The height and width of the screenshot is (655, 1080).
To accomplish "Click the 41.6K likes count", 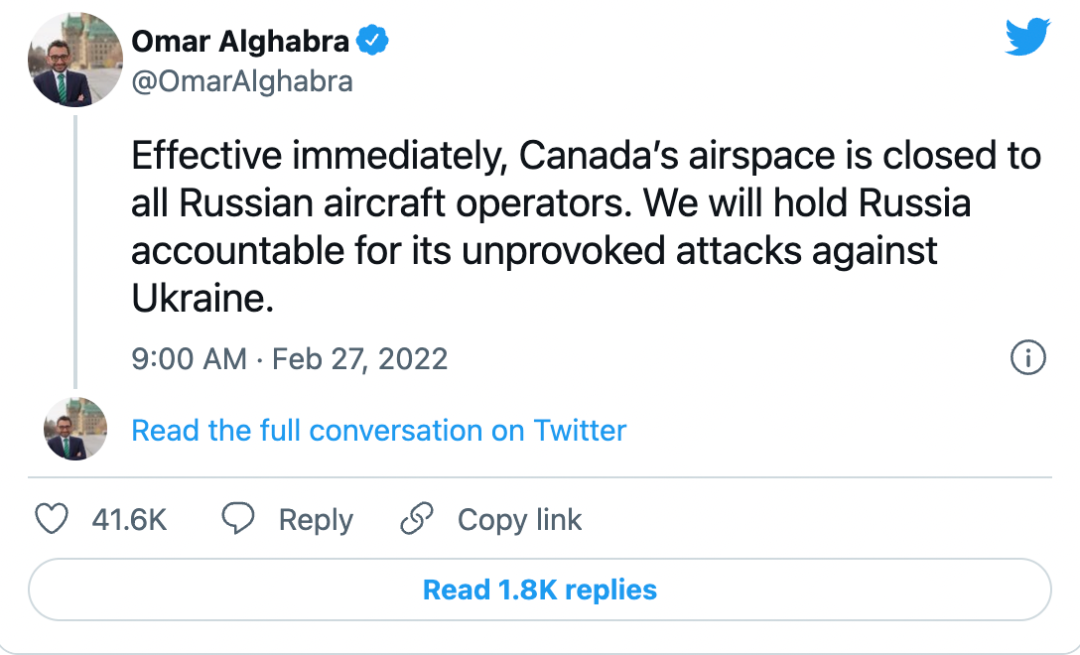I will pyautogui.click(x=129, y=520).
